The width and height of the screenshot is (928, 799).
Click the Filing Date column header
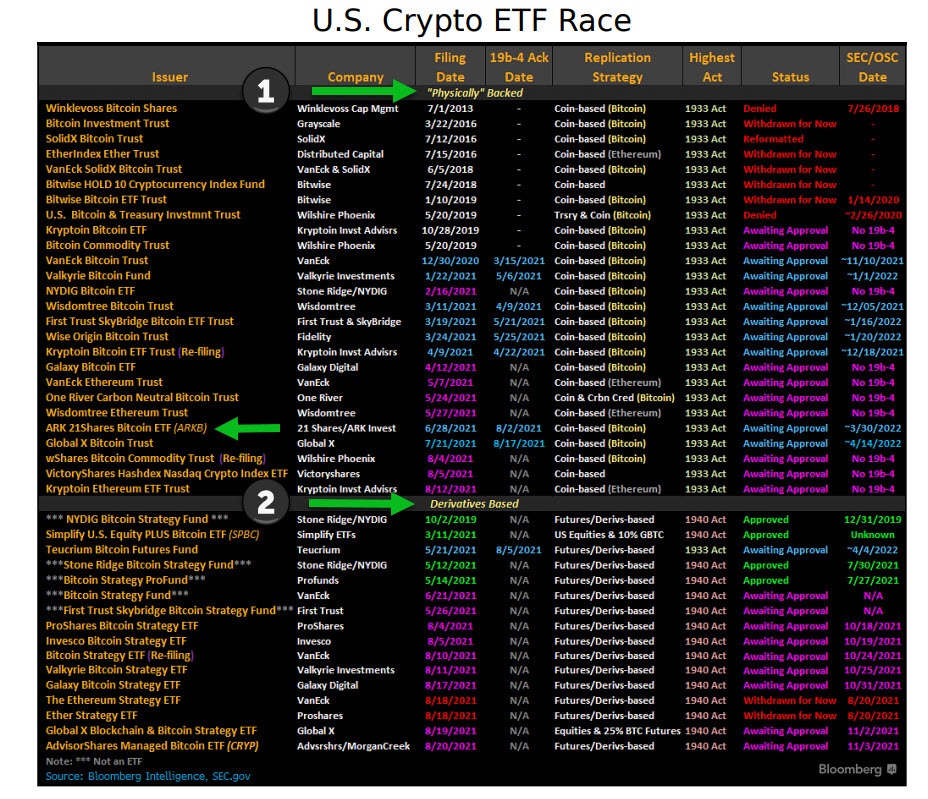pyautogui.click(x=449, y=67)
